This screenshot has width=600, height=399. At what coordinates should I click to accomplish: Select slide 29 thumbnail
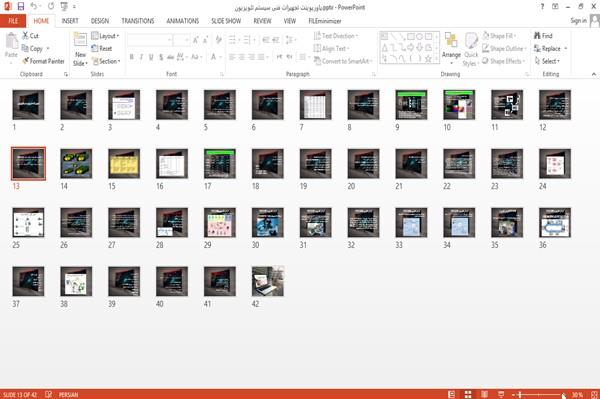click(x=220, y=222)
